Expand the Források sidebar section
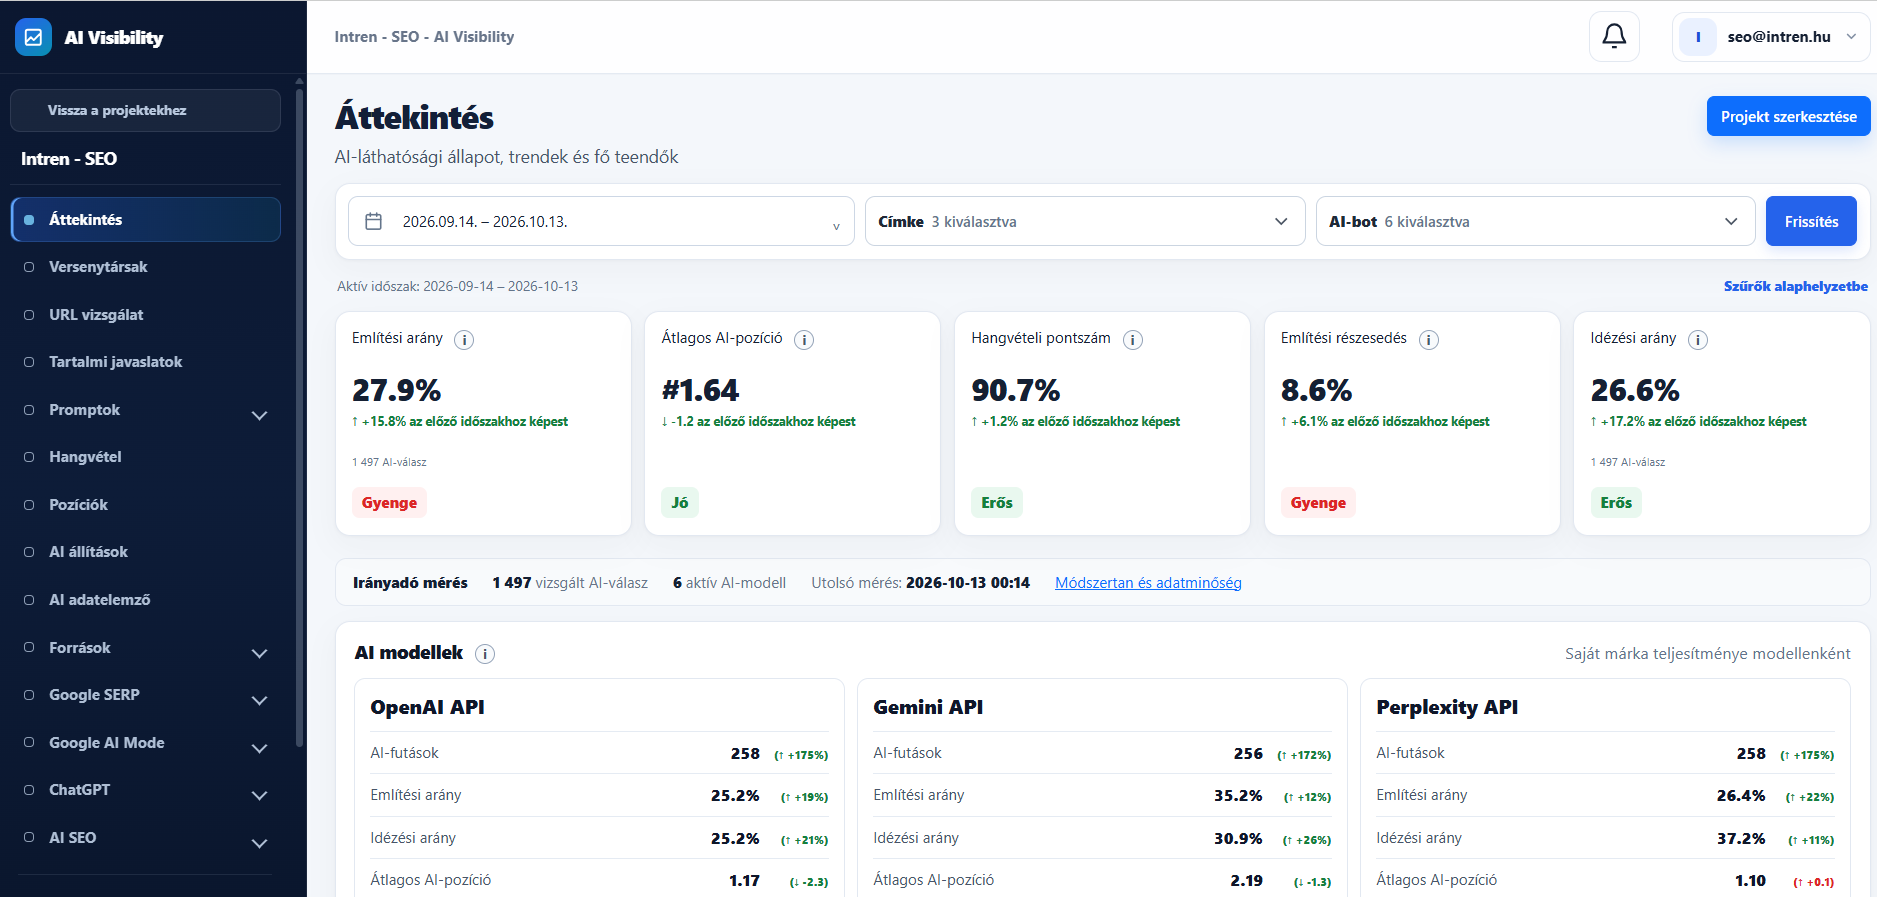 pos(260,653)
